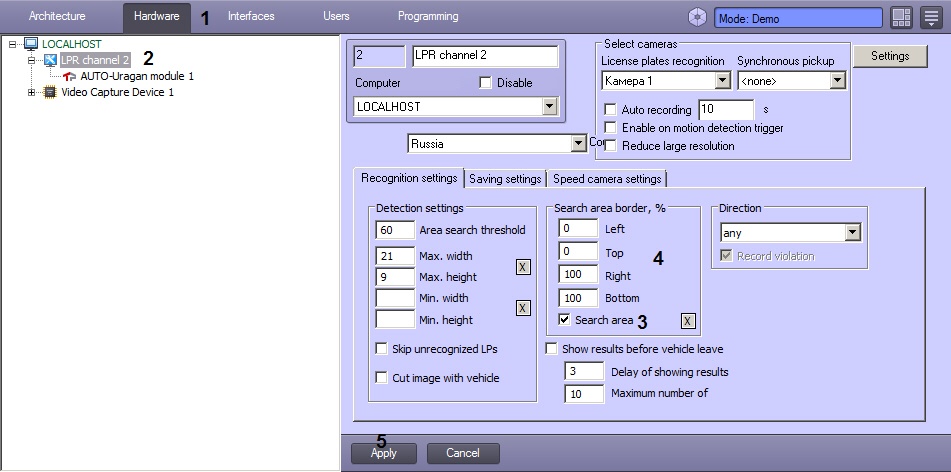Open the Direction dropdown set to any

point(851,233)
